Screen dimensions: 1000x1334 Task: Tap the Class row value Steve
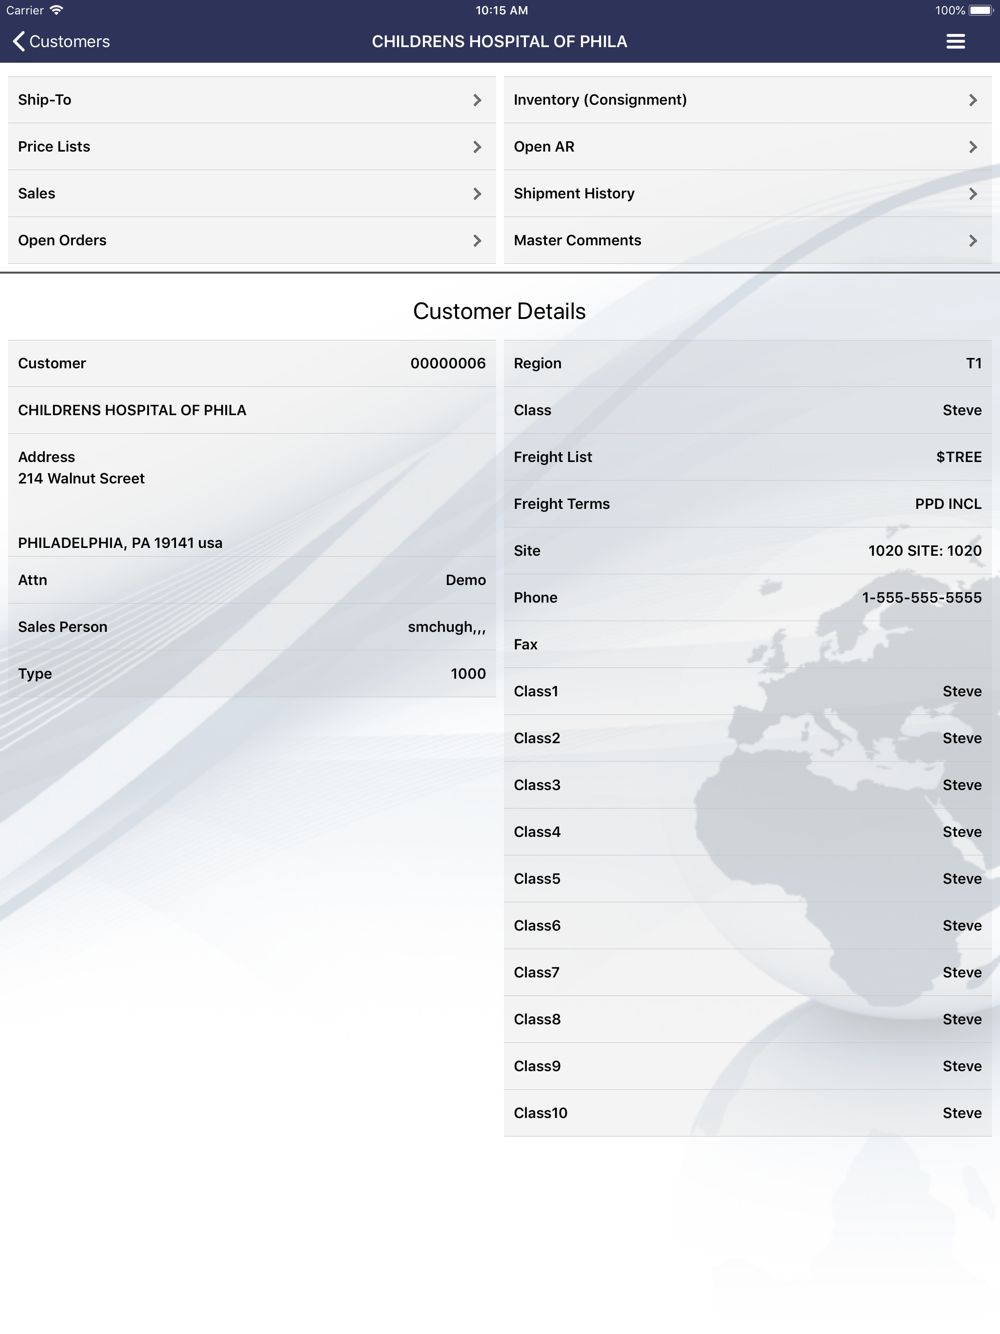pyautogui.click(x=962, y=411)
